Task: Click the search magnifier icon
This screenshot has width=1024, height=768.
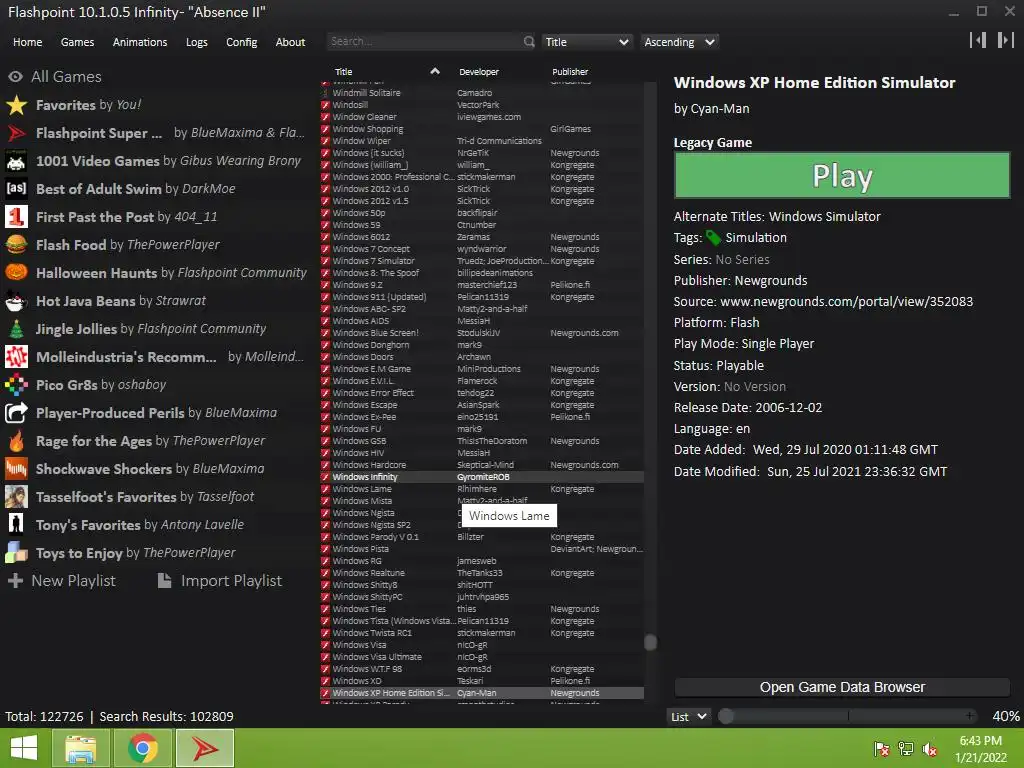Action: coord(528,42)
